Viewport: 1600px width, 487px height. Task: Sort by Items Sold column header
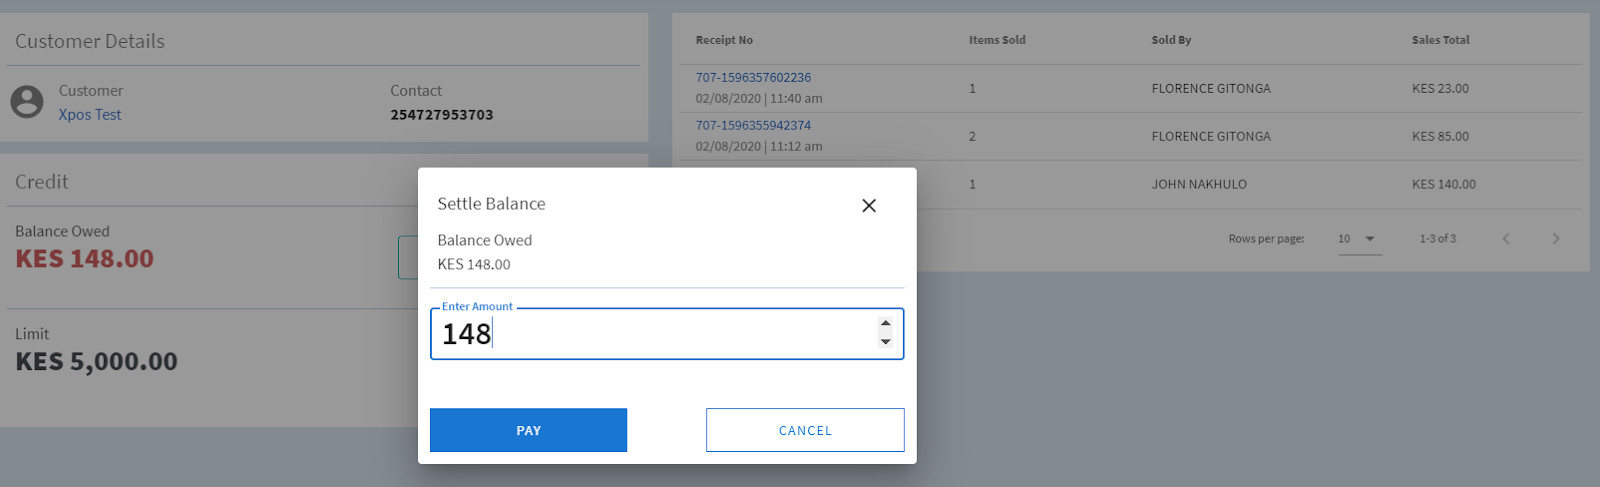[x=997, y=40]
